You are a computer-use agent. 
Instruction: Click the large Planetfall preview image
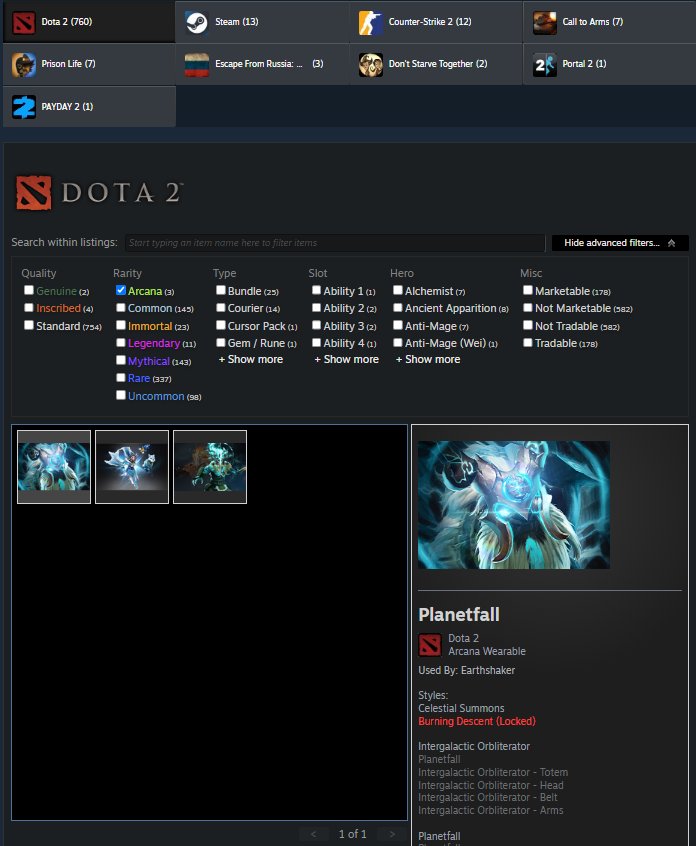point(514,505)
